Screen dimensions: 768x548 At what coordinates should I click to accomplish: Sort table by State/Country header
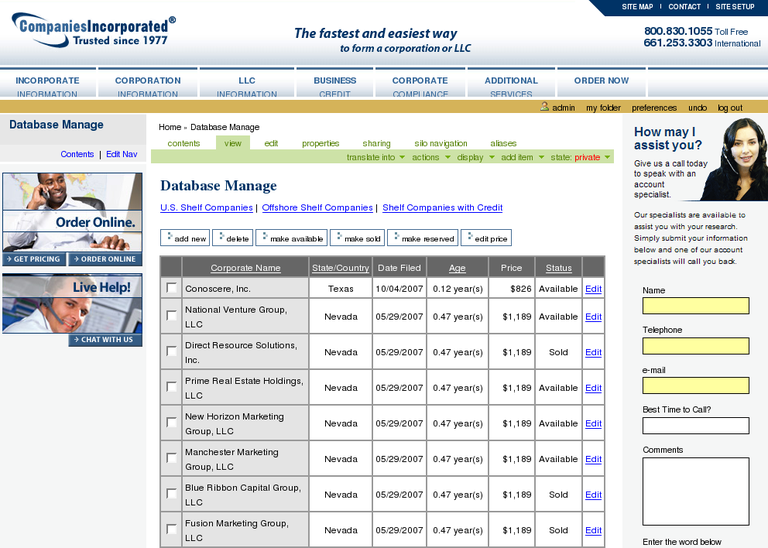point(340,268)
